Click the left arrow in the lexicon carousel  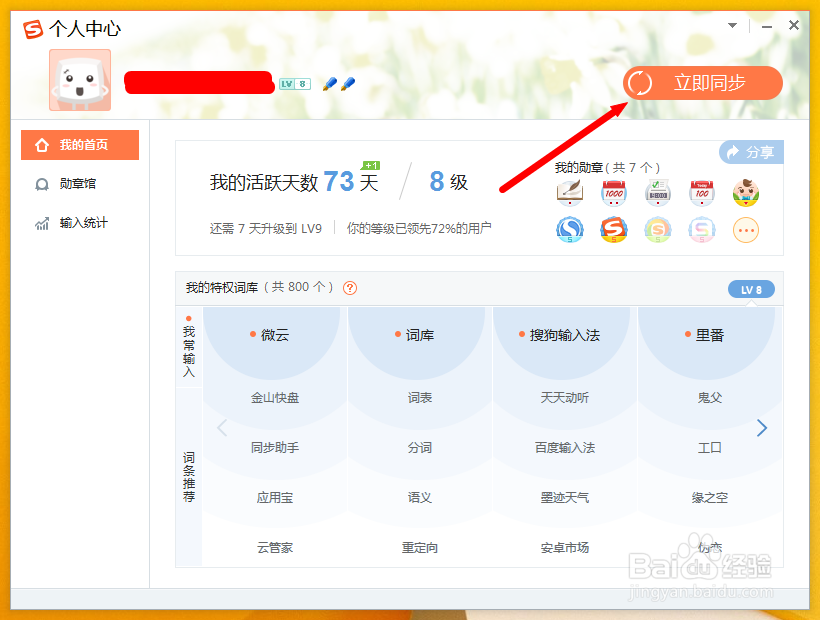221,427
